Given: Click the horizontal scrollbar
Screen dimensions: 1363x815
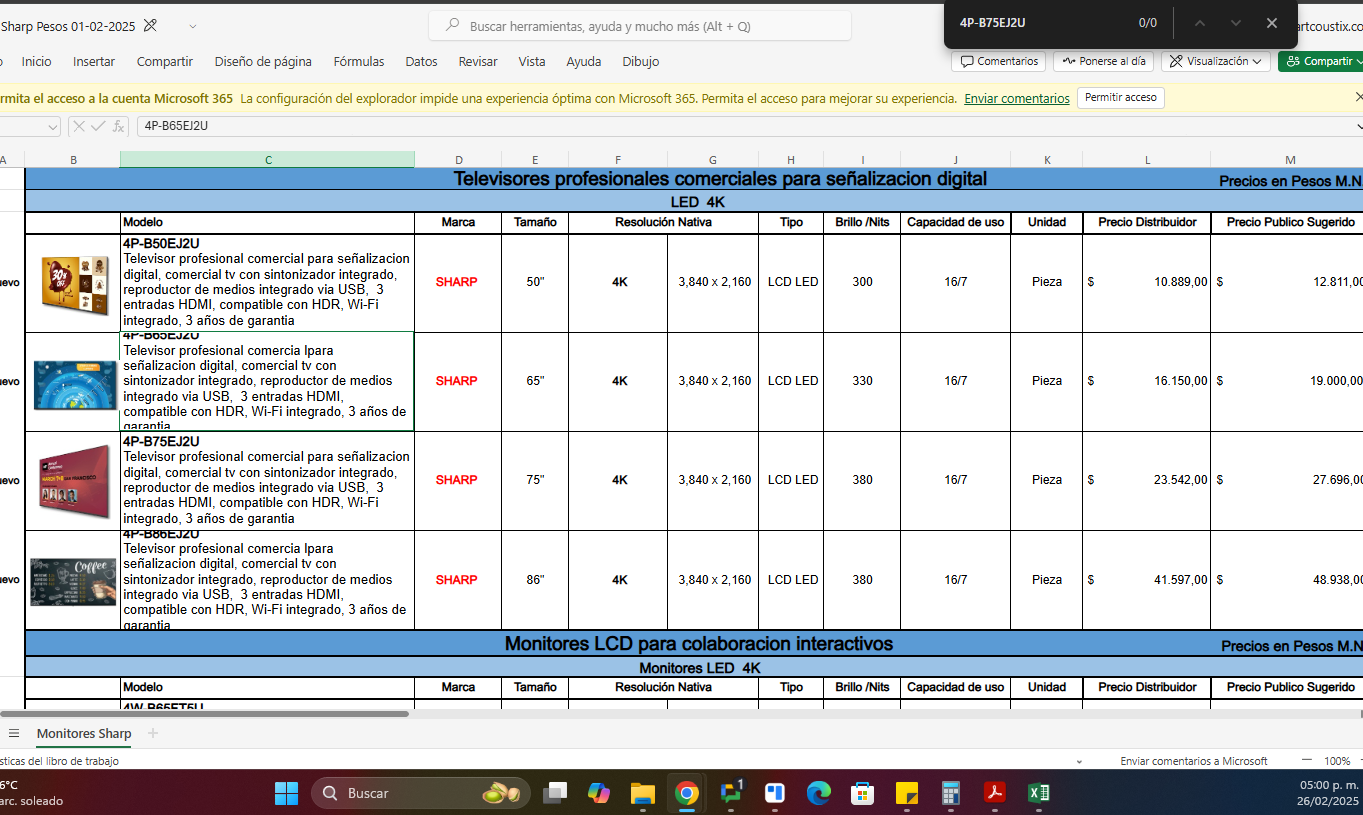Looking at the screenshot, I should coord(205,714).
